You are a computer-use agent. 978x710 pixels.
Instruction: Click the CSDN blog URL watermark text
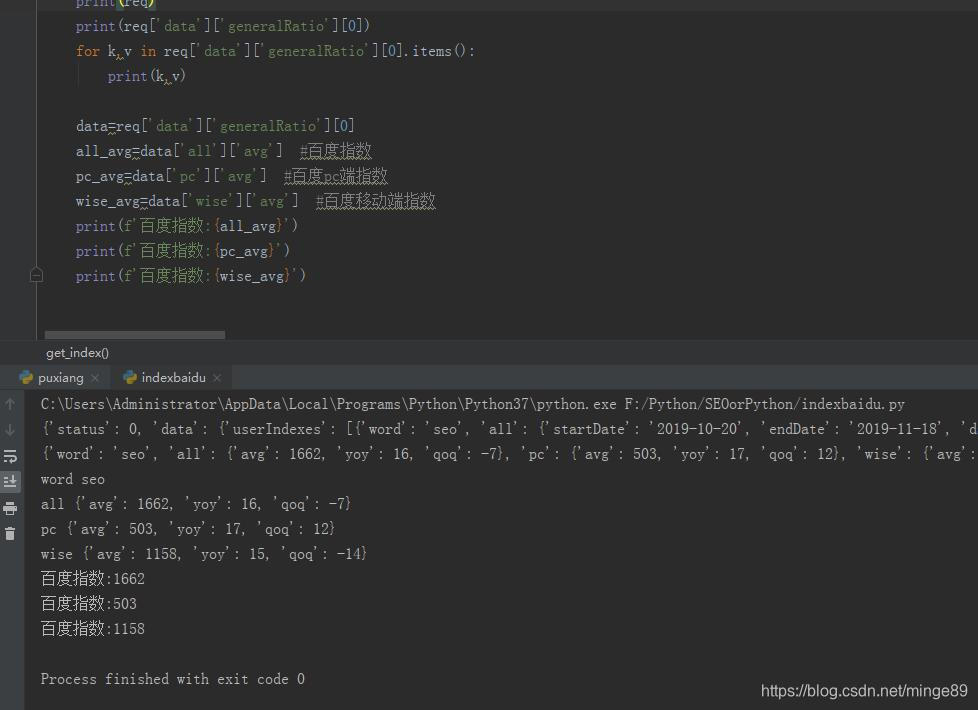[864, 691]
